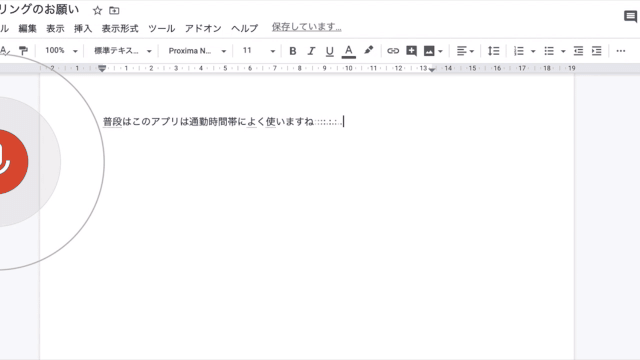
Task: Apply bulleted list
Action: click(x=549, y=51)
